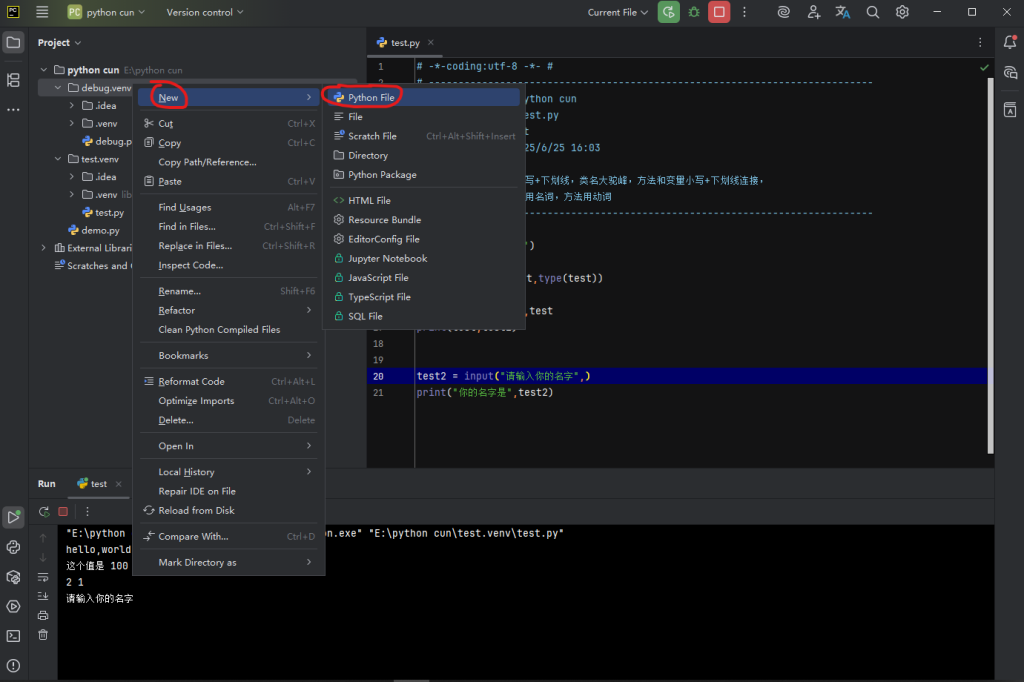Image resolution: width=1024 pixels, height=682 pixels.
Task: Open Search Everywhere magnifier icon
Action: coord(872,12)
